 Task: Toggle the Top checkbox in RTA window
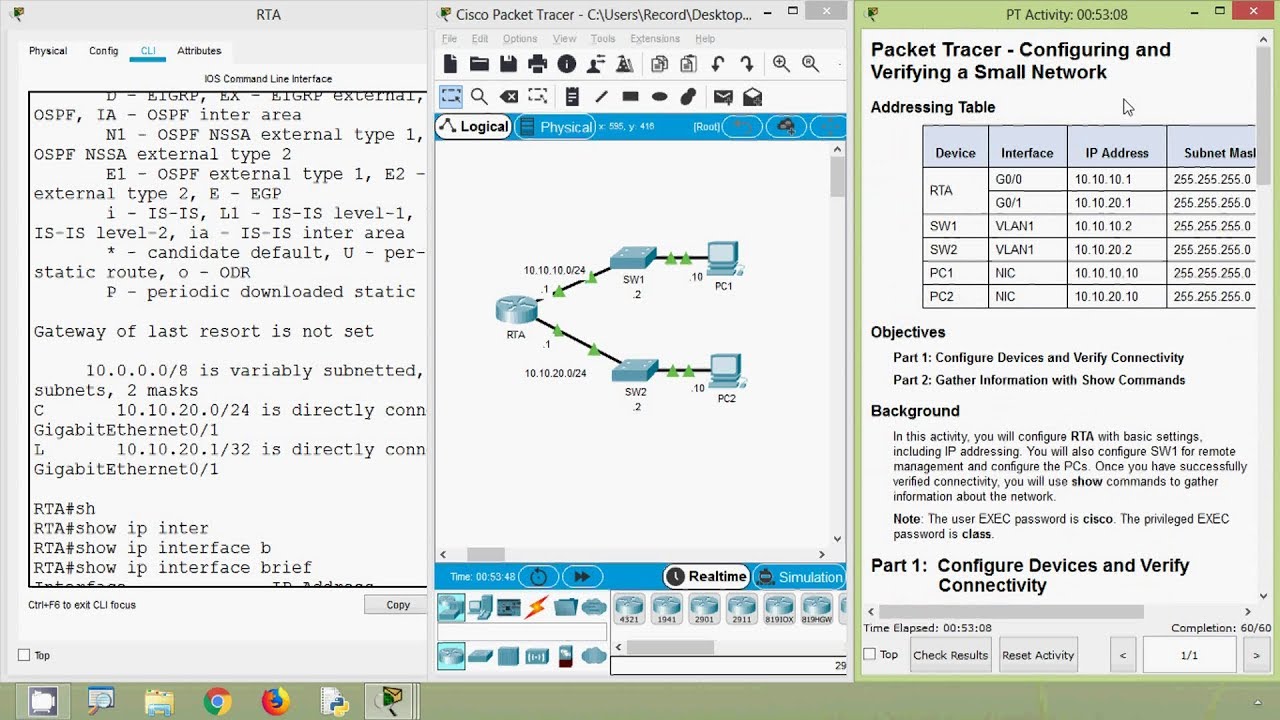(x=24, y=656)
